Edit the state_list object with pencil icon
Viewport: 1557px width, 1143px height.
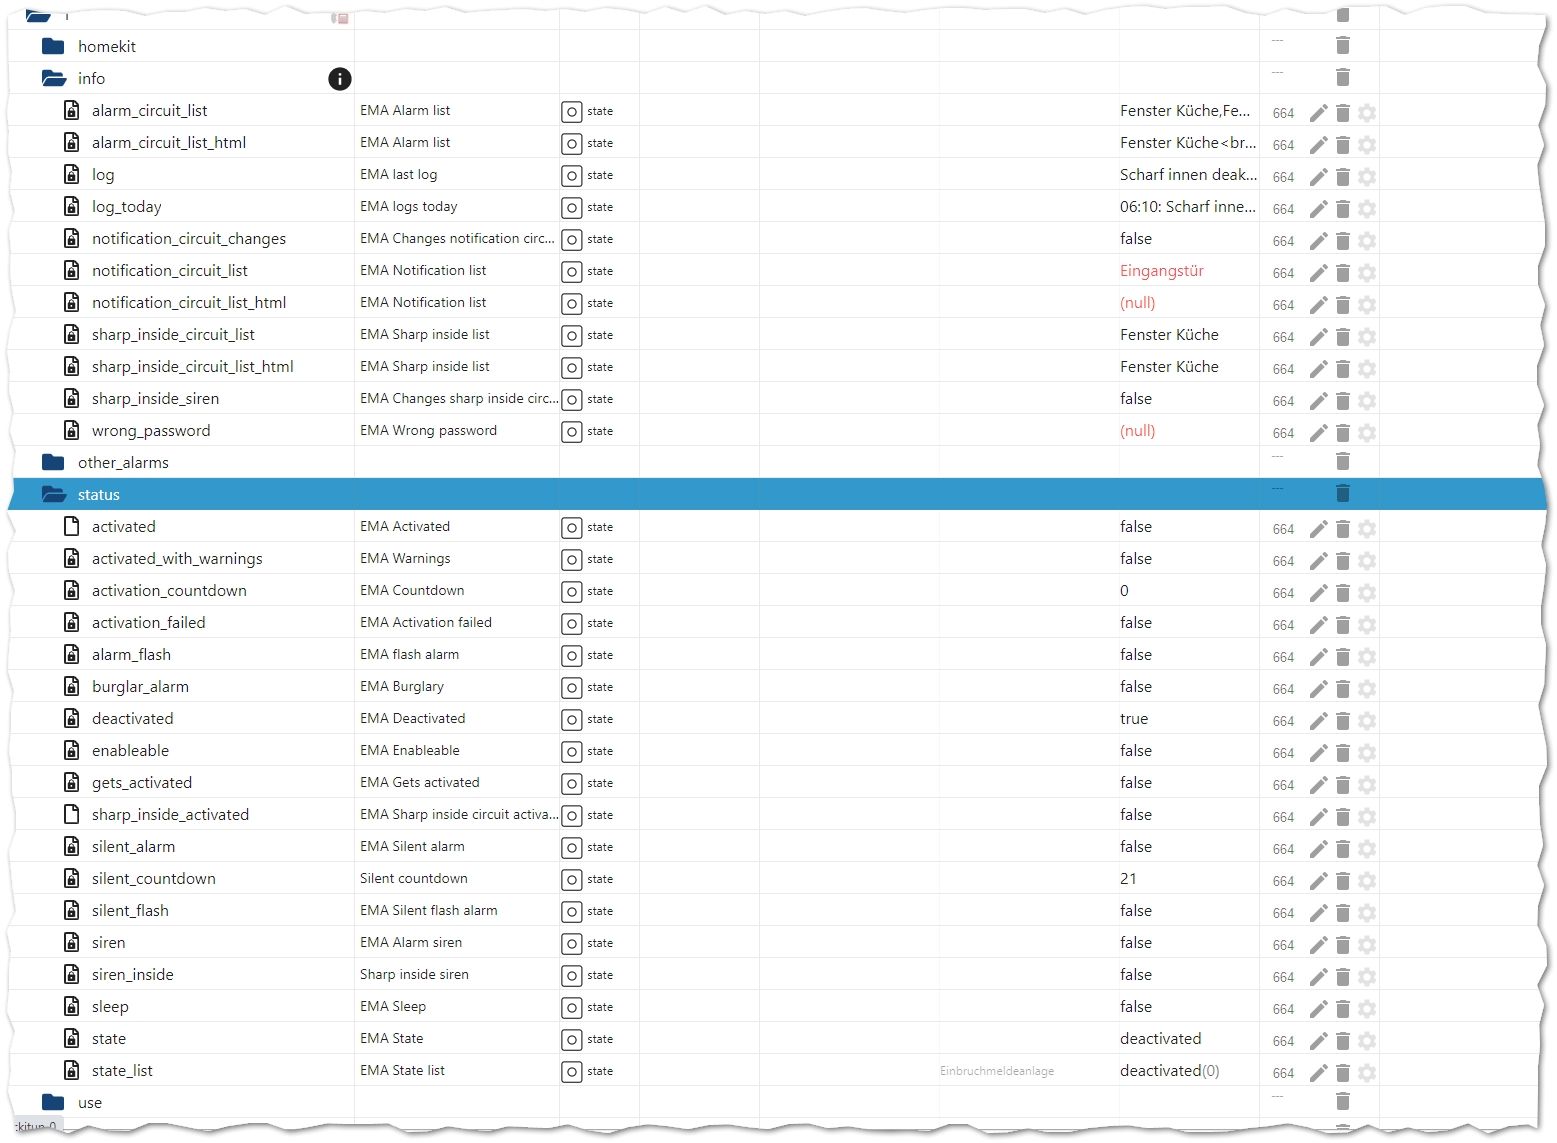click(1318, 1073)
